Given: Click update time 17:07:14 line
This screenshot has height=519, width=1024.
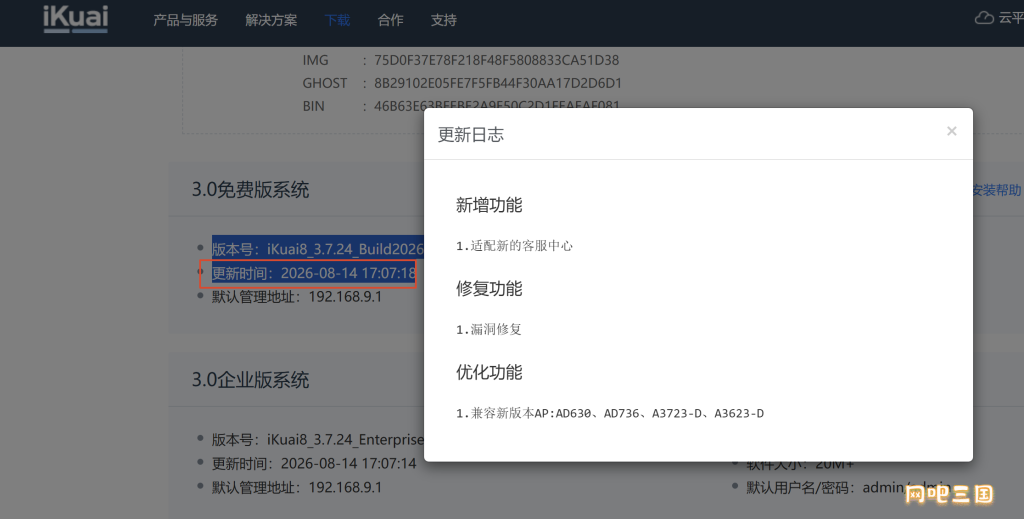Looking at the screenshot, I should pos(313,464).
